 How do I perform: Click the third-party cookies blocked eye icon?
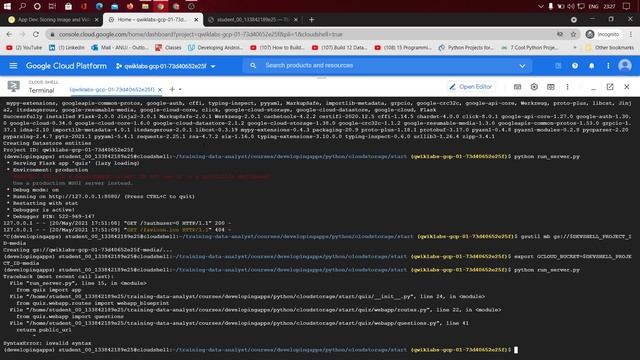pyautogui.click(x=560, y=34)
